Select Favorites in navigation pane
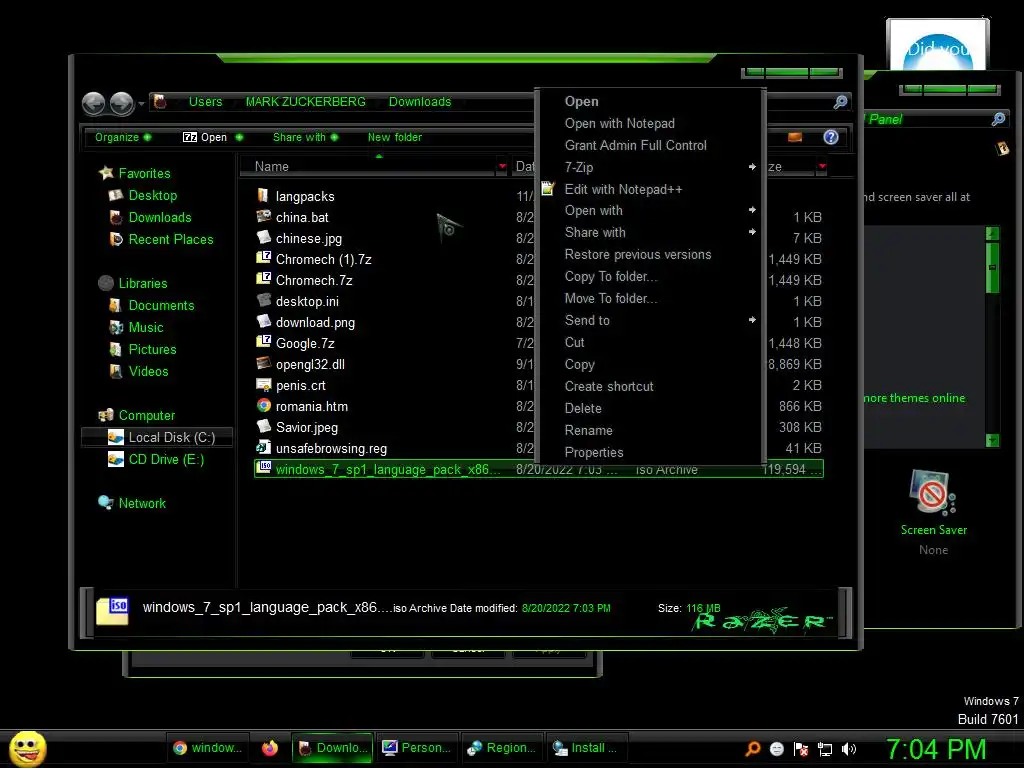Image resolution: width=1024 pixels, height=768 pixels. coord(135,173)
